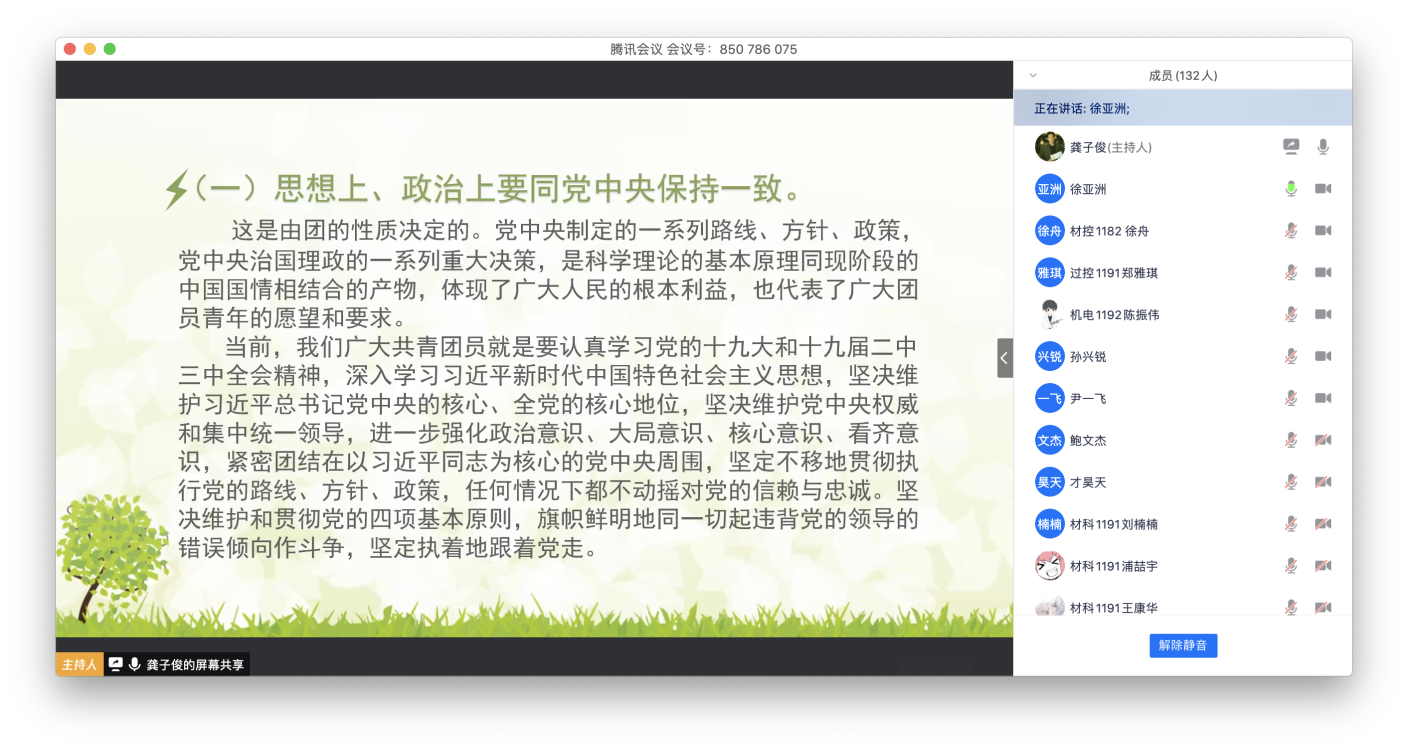The width and height of the screenshot is (1408, 750).
Task: Click the green macOS fullscreen window button
Action: (110, 49)
